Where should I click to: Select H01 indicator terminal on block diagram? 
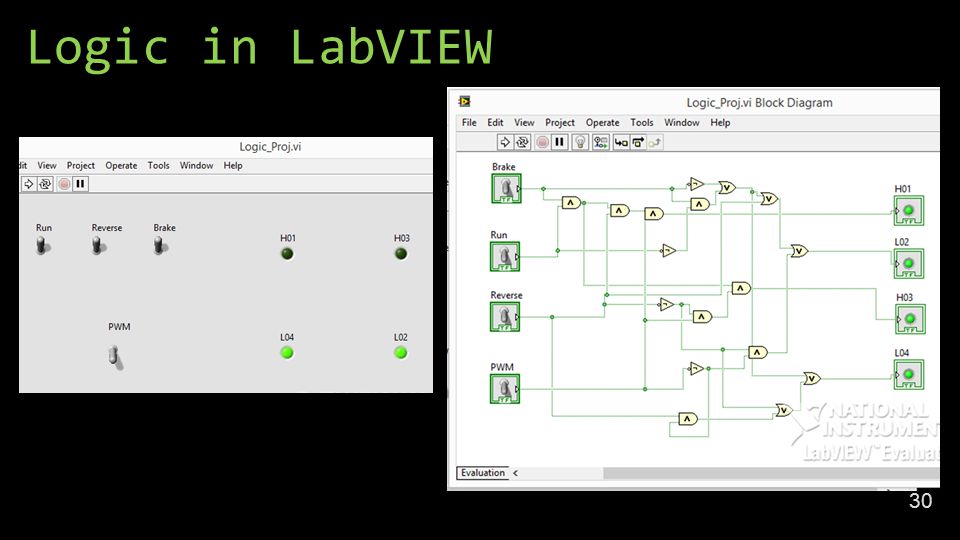909,211
